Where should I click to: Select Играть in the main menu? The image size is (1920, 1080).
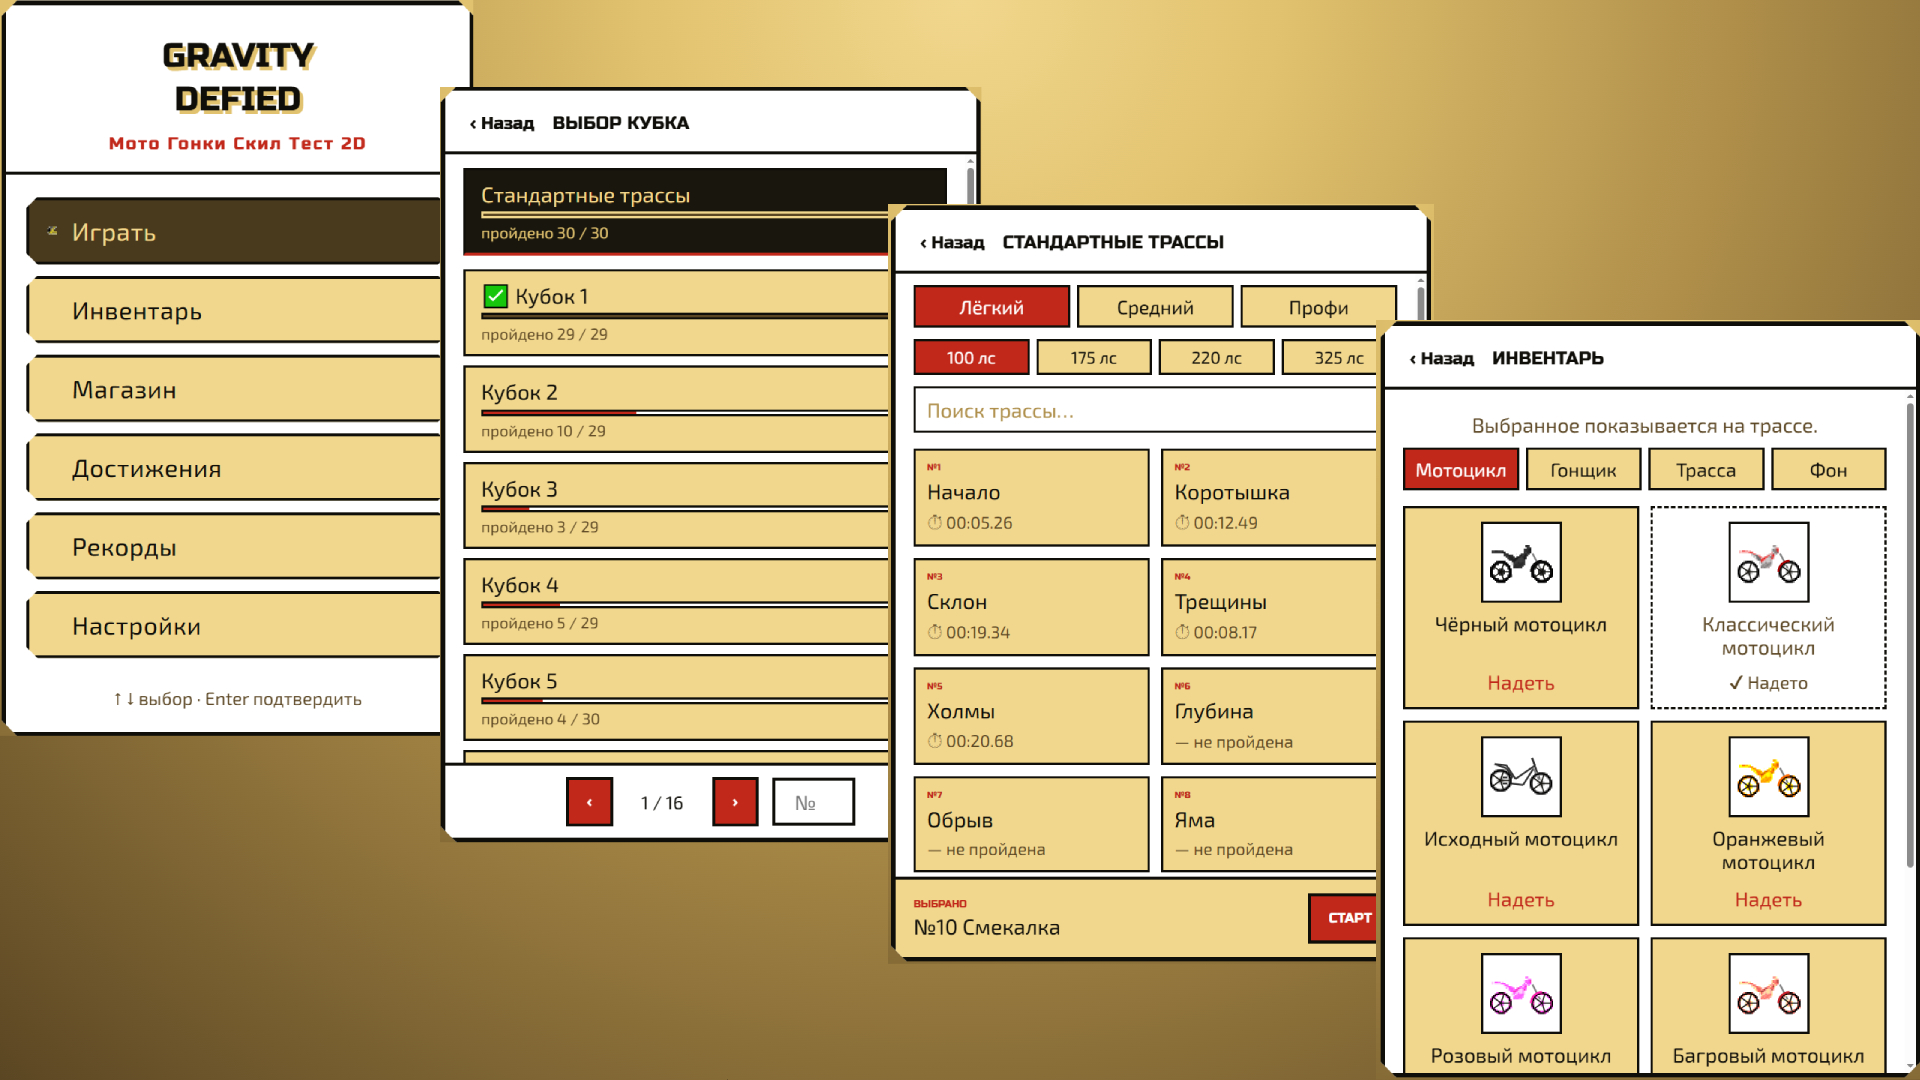pos(234,231)
